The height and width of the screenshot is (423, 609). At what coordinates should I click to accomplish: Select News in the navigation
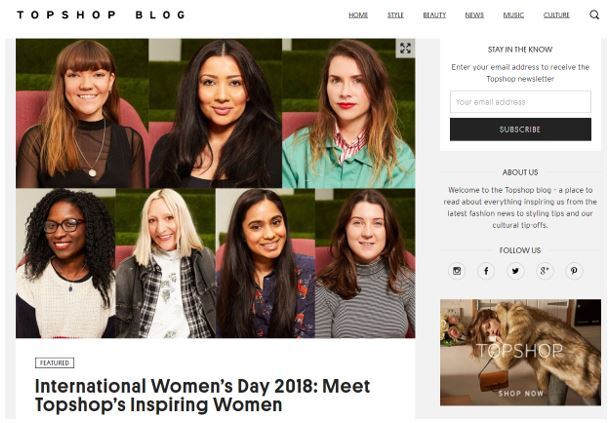point(474,15)
